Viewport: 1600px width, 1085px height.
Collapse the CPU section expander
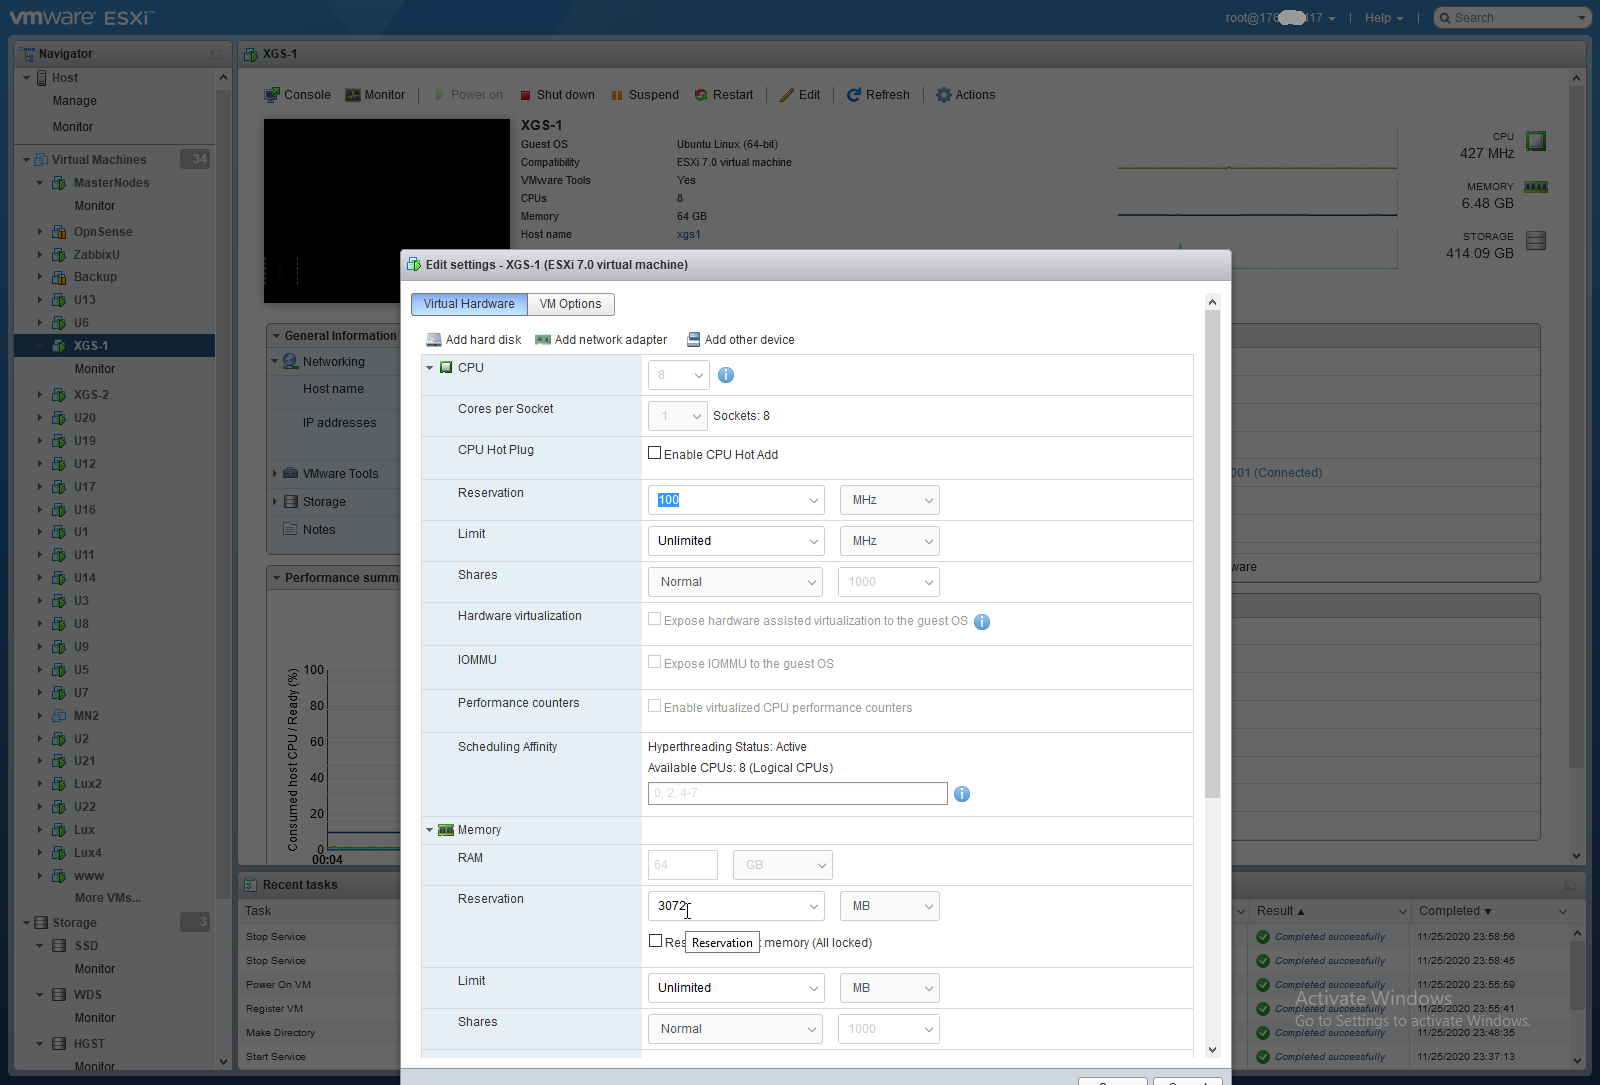(x=430, y=368)
